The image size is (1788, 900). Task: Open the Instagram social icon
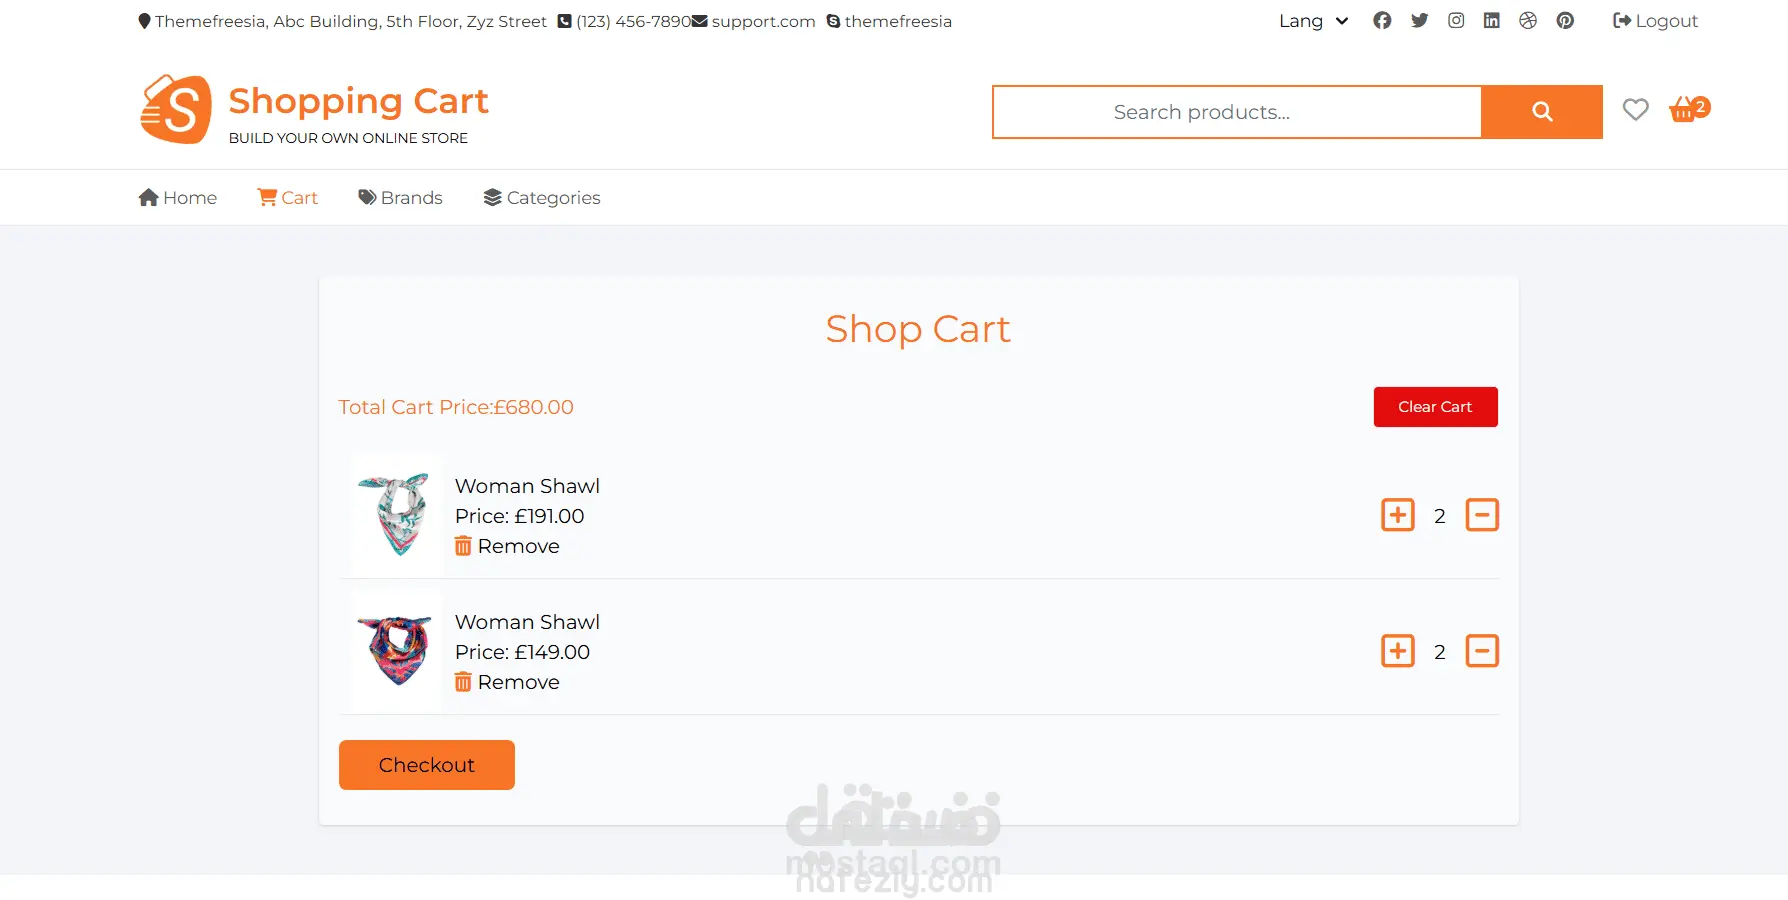point(1456,21)
